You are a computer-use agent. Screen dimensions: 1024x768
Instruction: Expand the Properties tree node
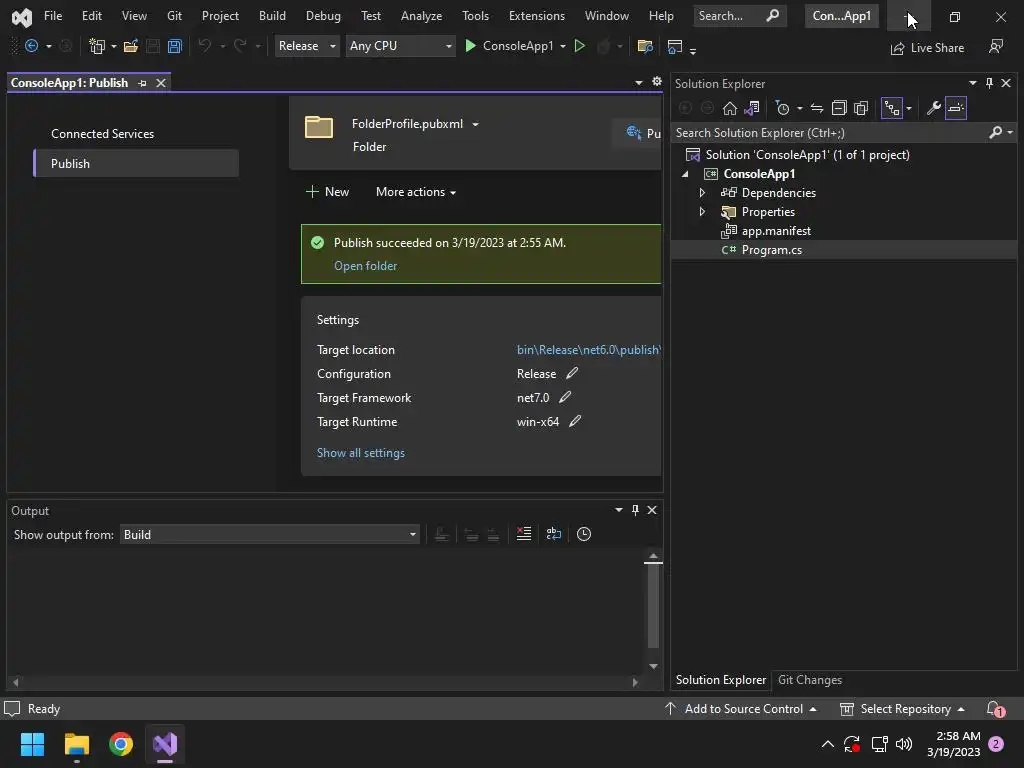coord(703,212)
